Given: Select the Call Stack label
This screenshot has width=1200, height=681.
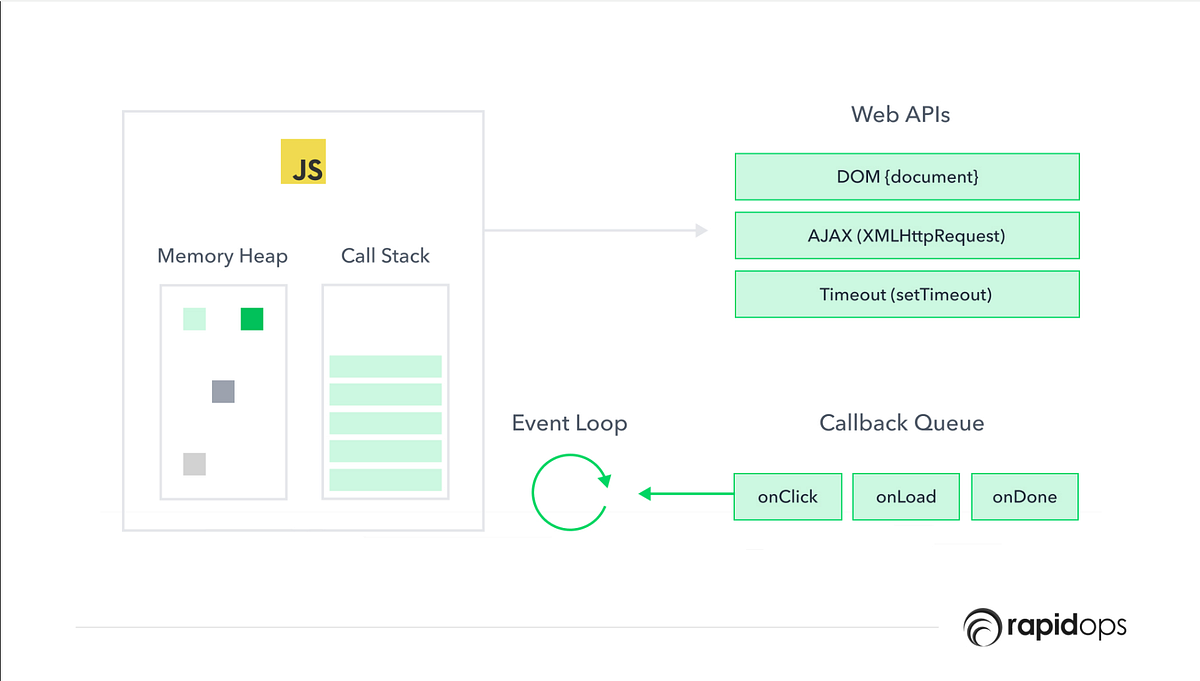Looking at the screenshot, I should pyautogui.click(x=385, y=256).
